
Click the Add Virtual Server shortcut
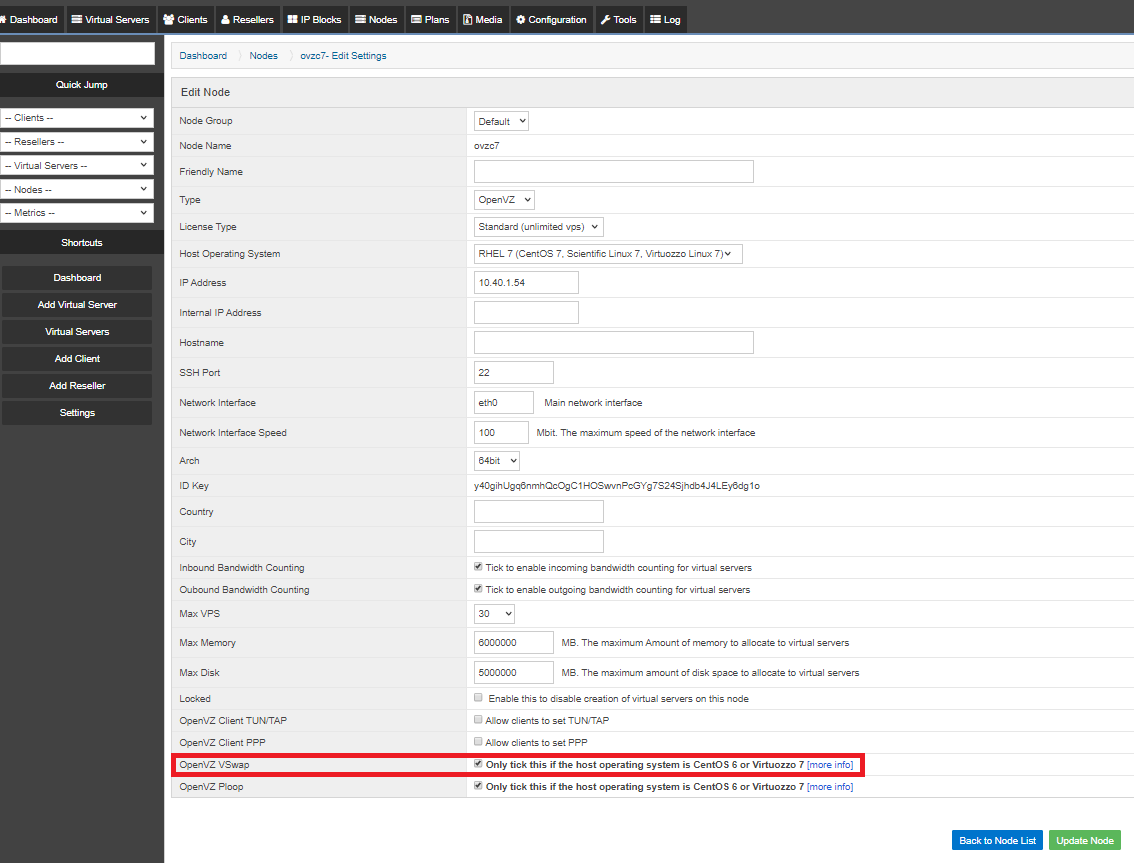click(77, 305)
